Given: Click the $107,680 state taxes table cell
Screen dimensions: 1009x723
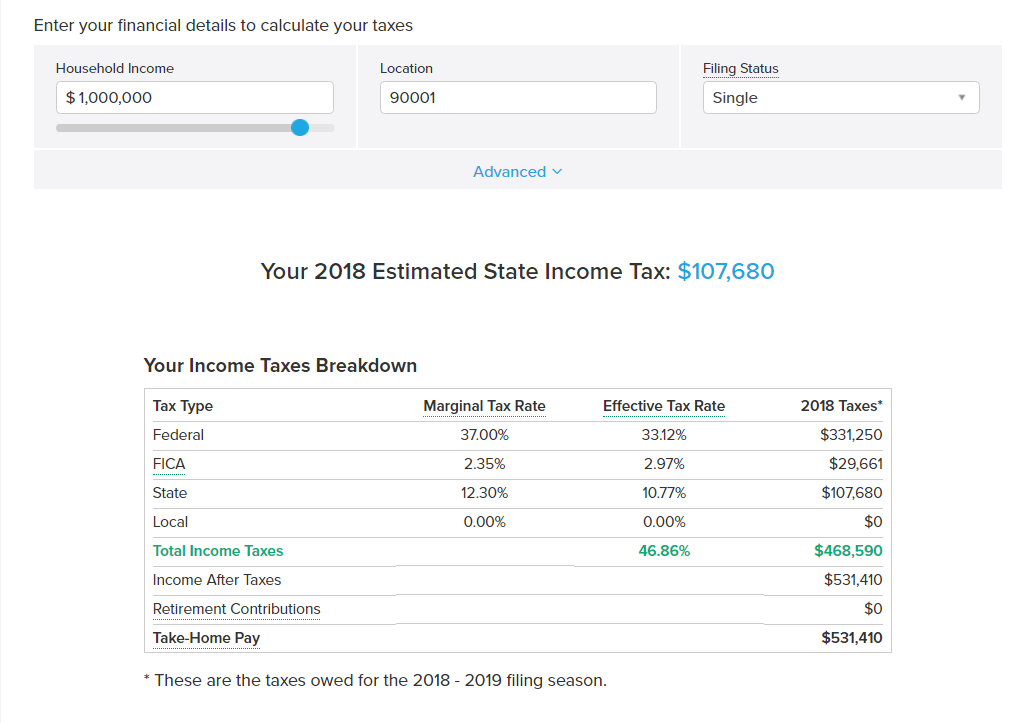Looking at the screenshot, I should pyautogui.click(x=851, y=493).
